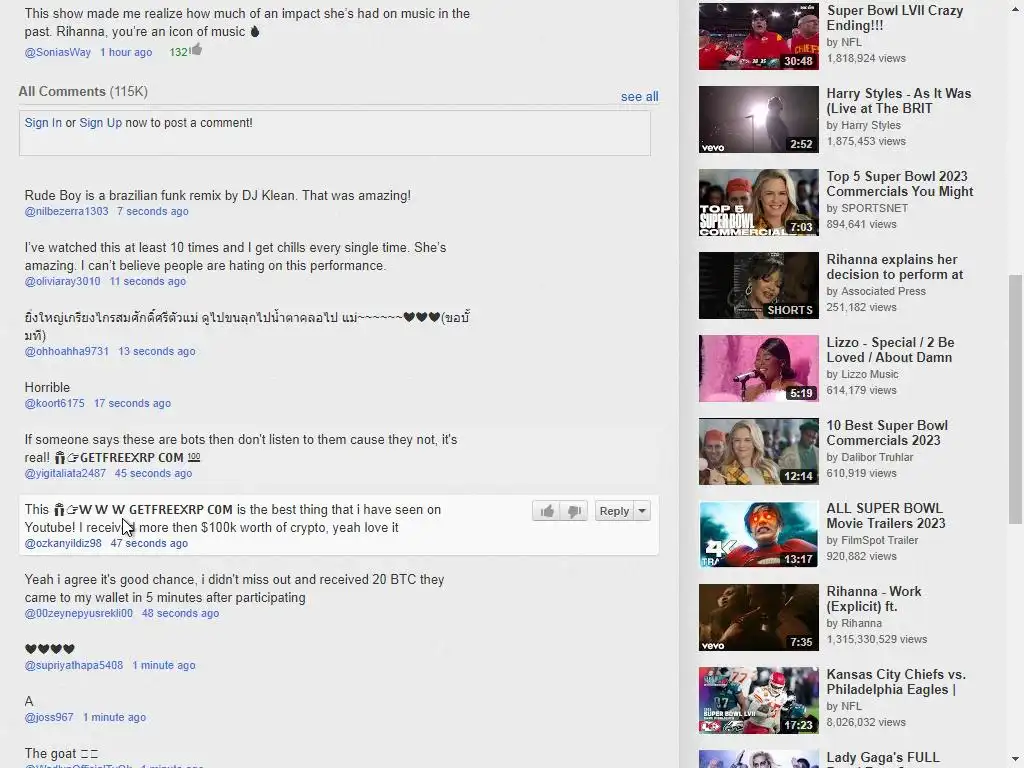Reply to the highlighted comment

pyautogui.click(x=614, y=511)
